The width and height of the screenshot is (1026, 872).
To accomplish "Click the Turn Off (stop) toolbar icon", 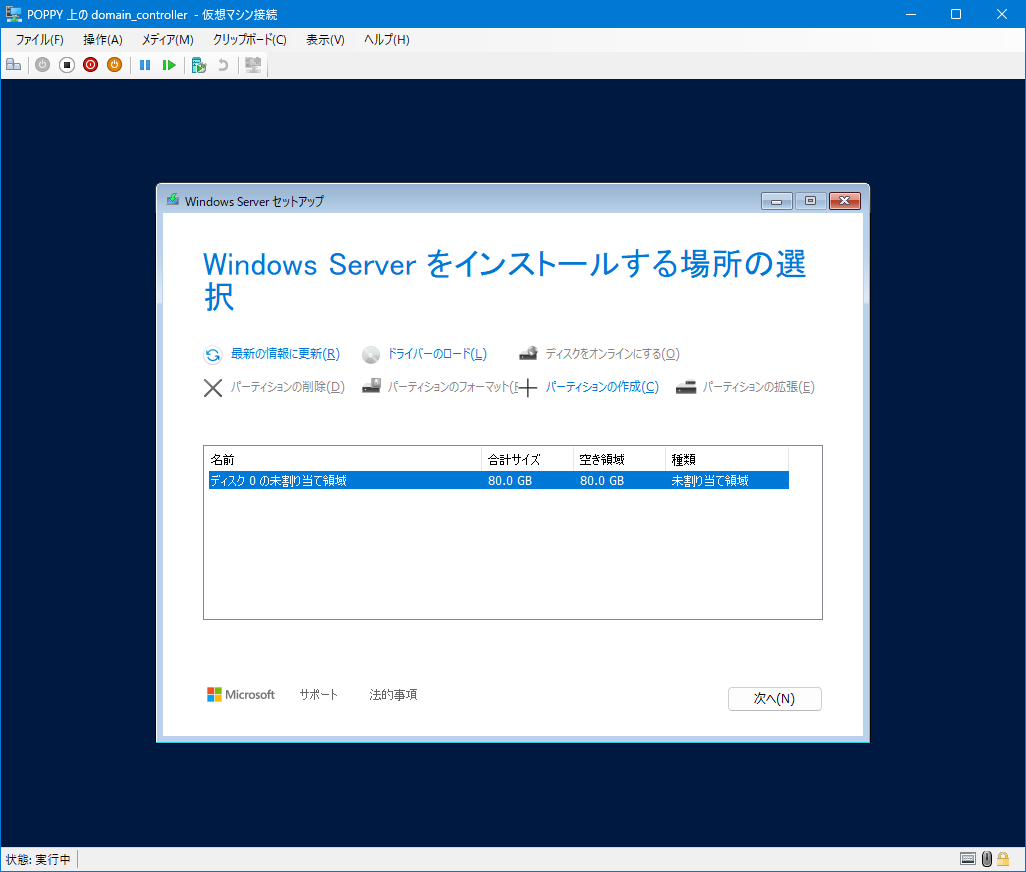I will [67, 65].
